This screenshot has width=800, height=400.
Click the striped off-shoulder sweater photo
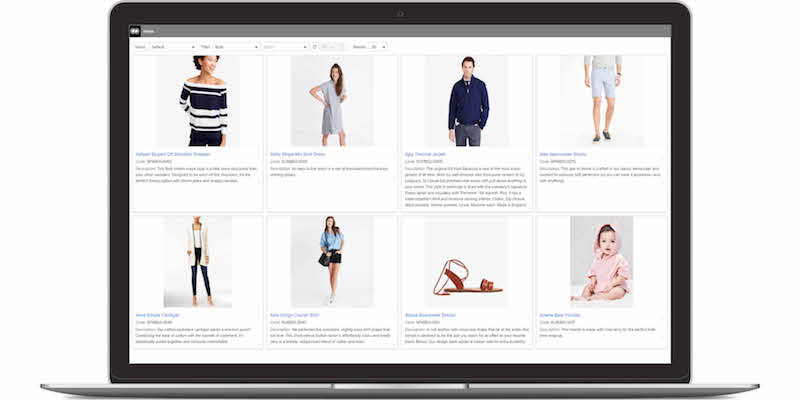point(198,100)
